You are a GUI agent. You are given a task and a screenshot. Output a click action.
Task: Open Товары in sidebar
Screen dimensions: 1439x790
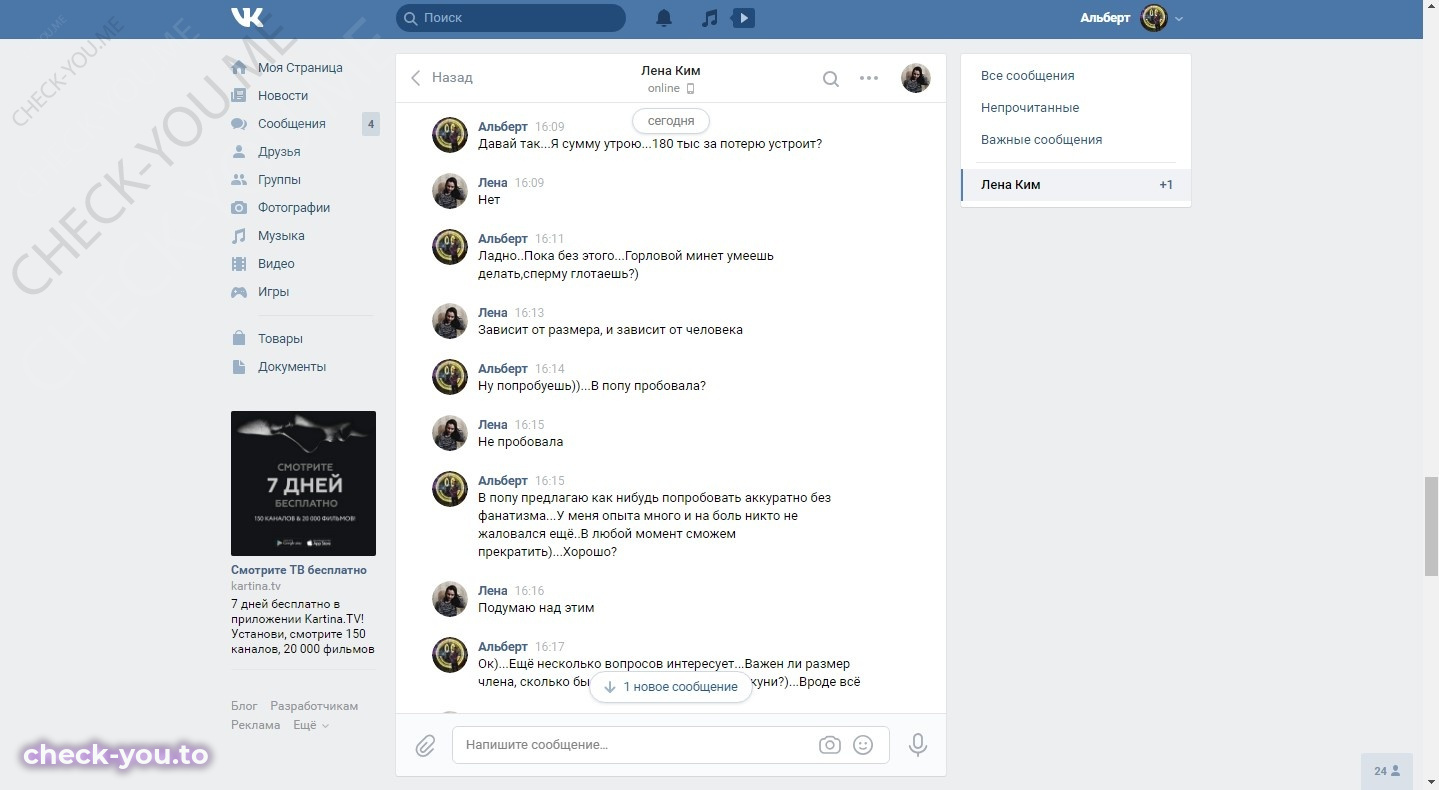(x=280, y=339)
